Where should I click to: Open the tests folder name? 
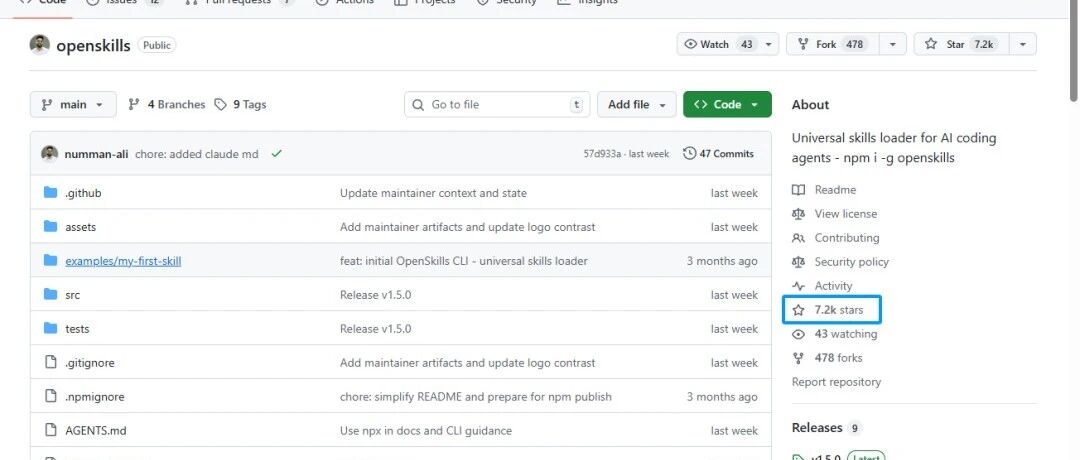pyautogui.click(x=77, y=329)
